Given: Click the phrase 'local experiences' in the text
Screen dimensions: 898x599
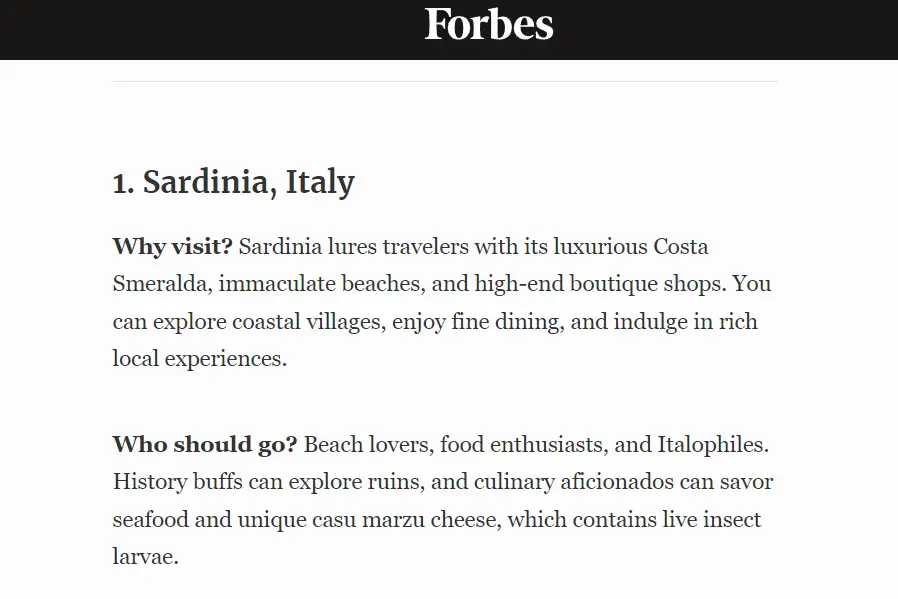Looking at the screenshot, I should pos(196,359).
